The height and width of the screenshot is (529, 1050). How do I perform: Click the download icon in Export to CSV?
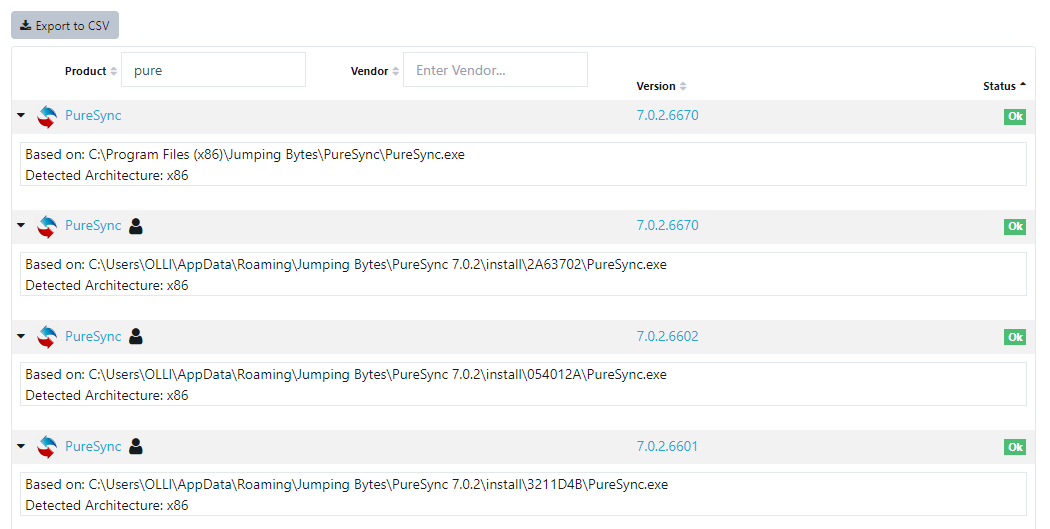point(25,25)
